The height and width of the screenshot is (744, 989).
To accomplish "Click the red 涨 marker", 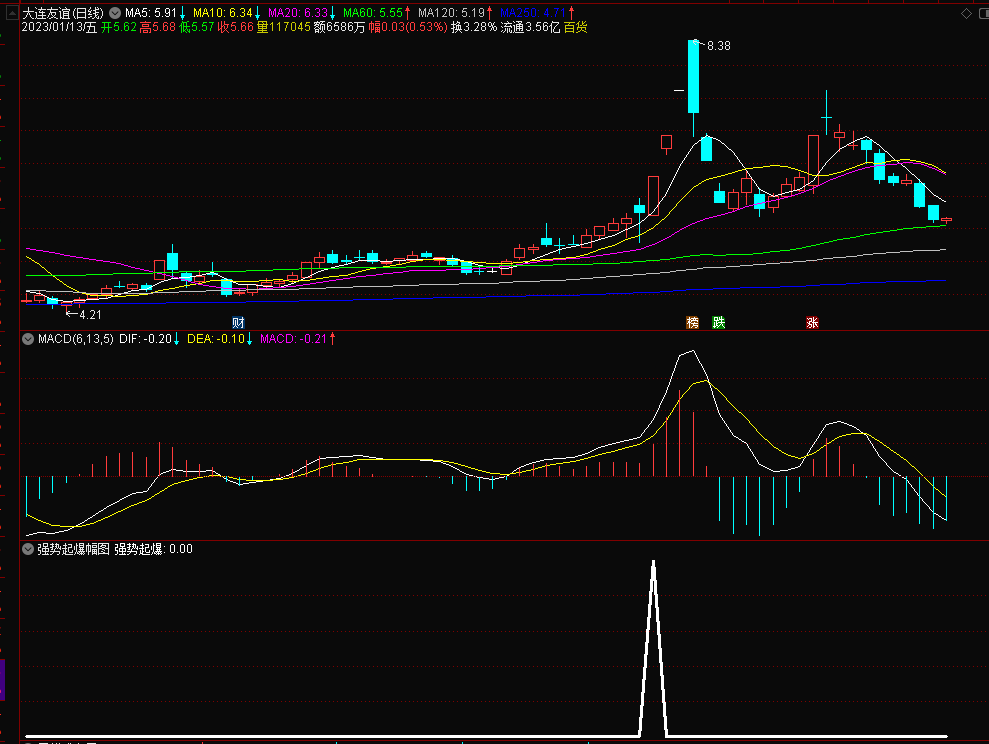I will point(812,323).
